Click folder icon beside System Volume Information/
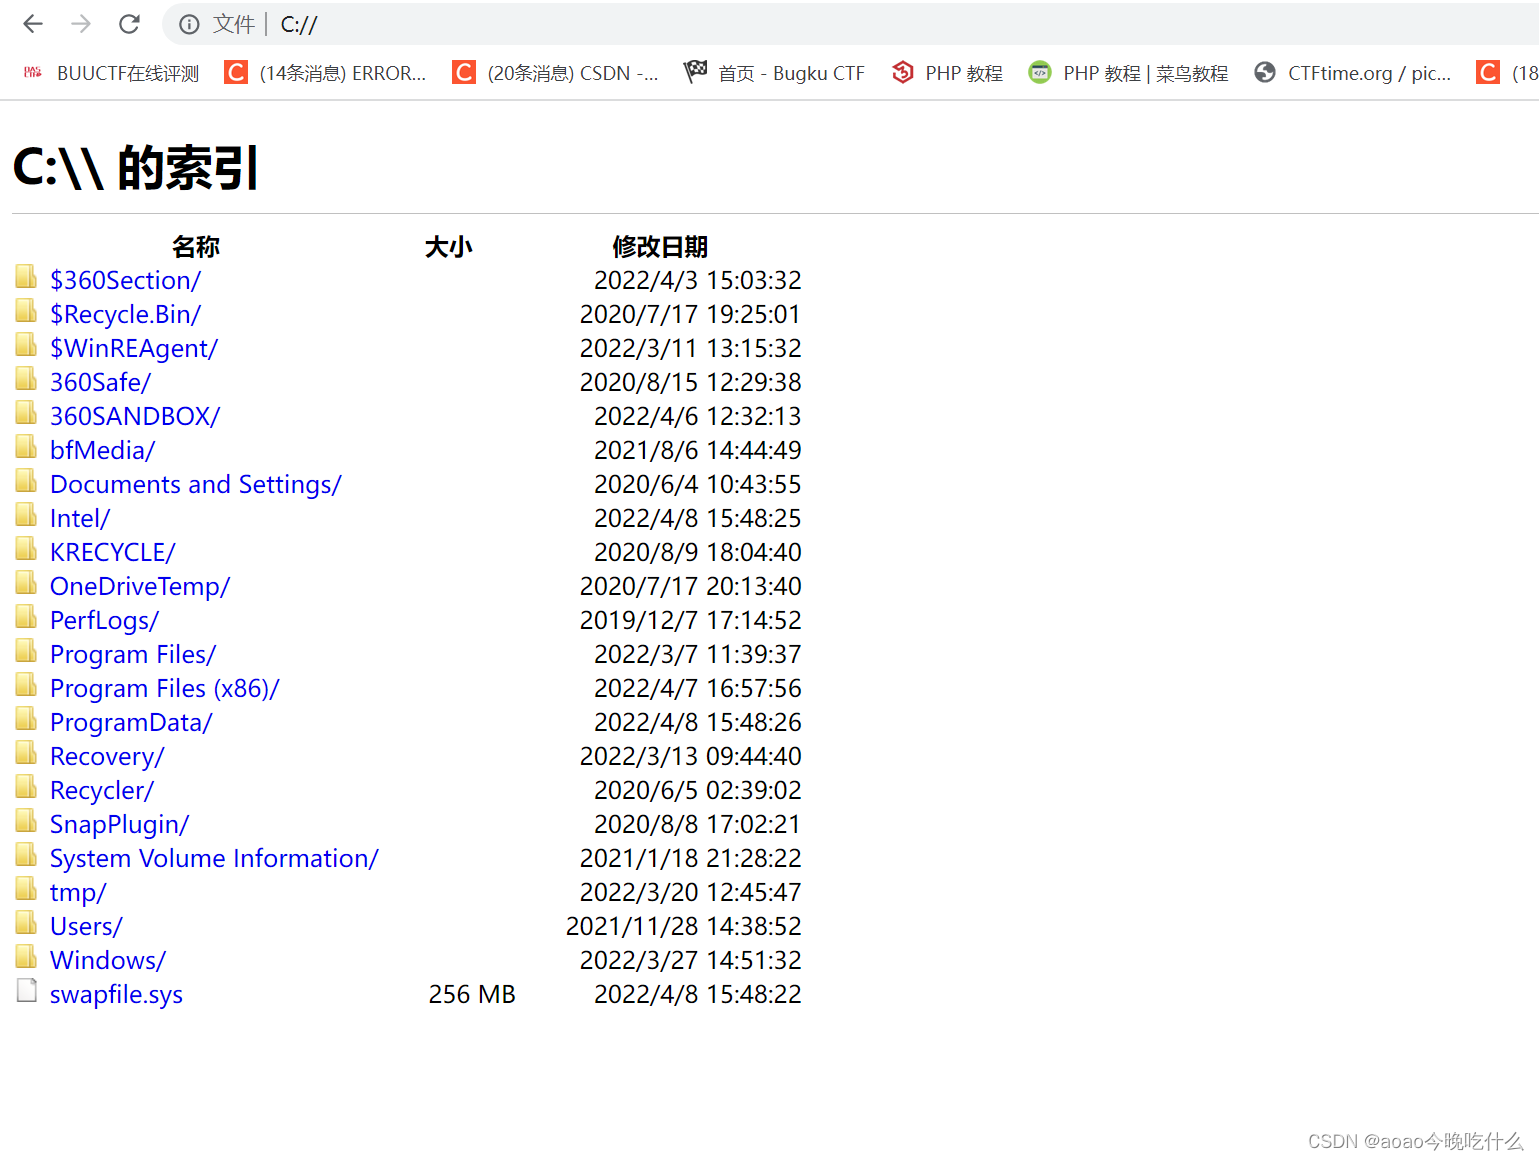This screenshot has height=1160, width=1539. pyautogui.click(x=27, y=855)
